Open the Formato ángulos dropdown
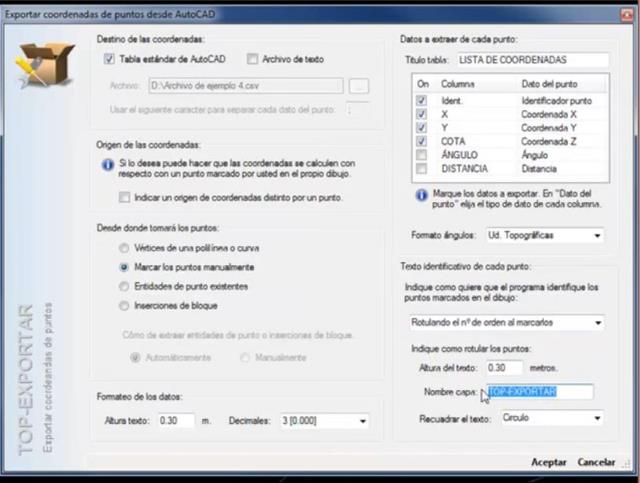 click(x=545, y=235)
